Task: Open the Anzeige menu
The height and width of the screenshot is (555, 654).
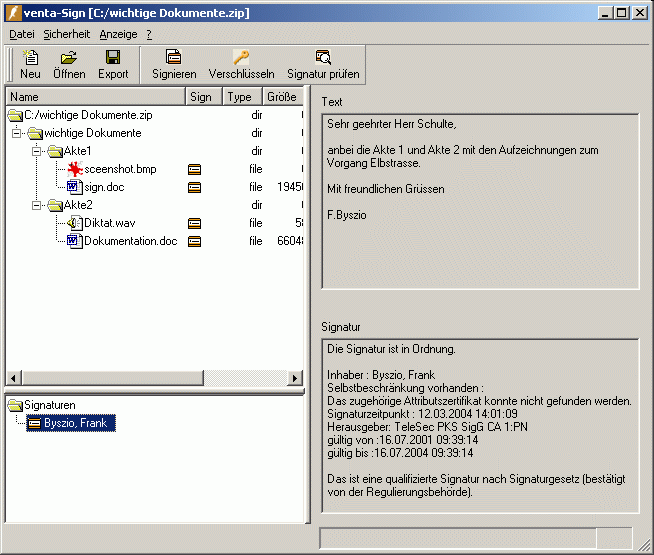Action: [118, 34]
